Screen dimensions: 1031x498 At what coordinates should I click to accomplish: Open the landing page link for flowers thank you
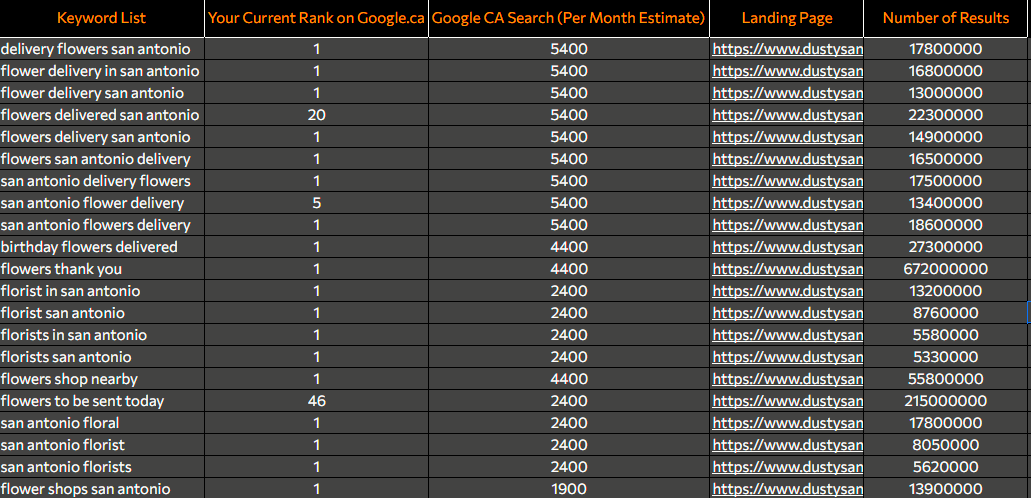787,269
